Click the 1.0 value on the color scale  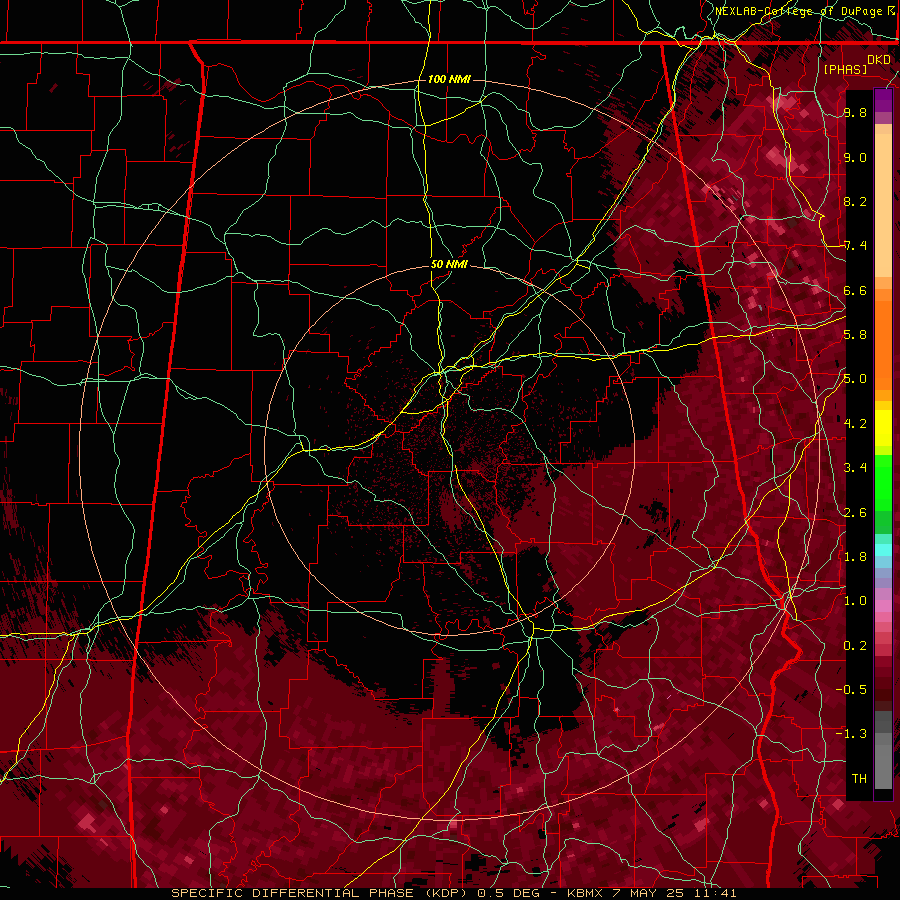[x=855, y=601]
